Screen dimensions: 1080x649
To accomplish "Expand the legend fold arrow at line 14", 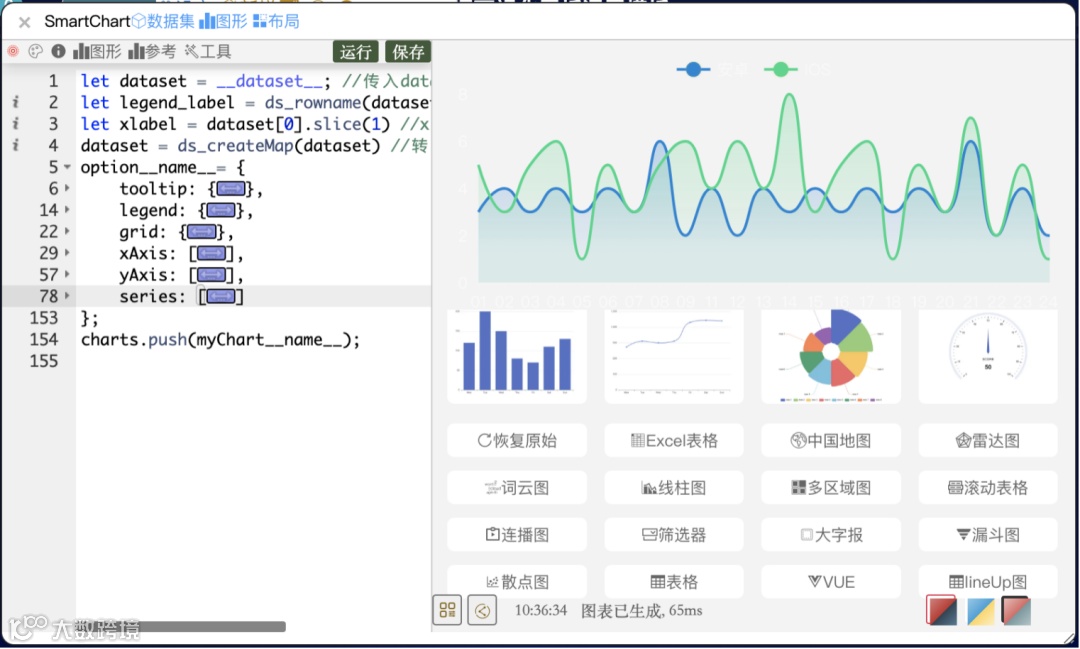I will tap(68, 209).
